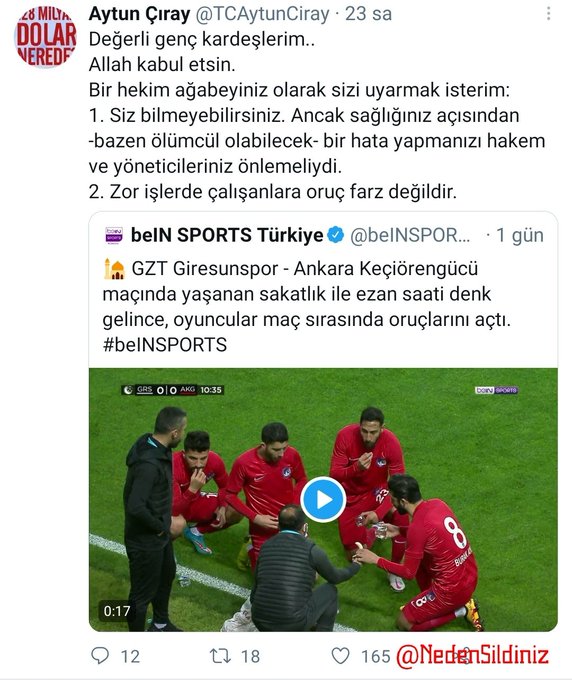Open the Aytun Çıray profile name
Image resolution: width=572 pixels, height=680 pixels.
pos(139,14)
